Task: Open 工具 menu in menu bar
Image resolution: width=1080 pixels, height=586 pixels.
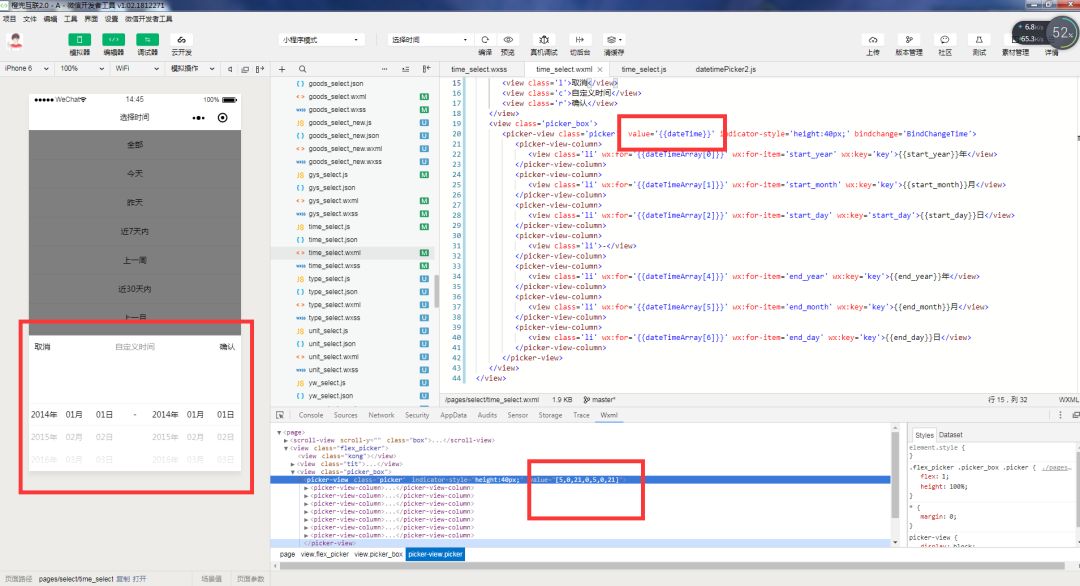Action: click(x=70, y=19)
